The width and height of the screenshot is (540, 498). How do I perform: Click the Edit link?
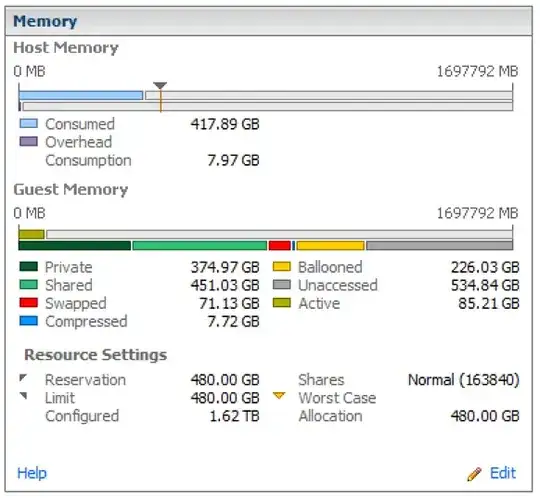click(503, 473)
